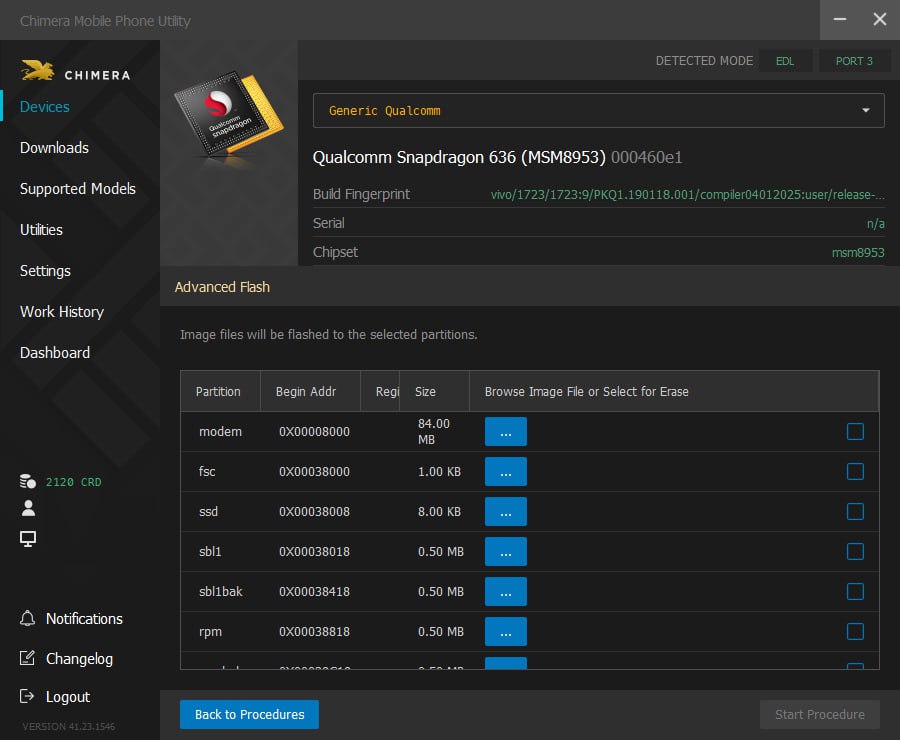Enable the sbl1bak partition checkbox
Screen dimensions: 900x740
coord(855,592)
